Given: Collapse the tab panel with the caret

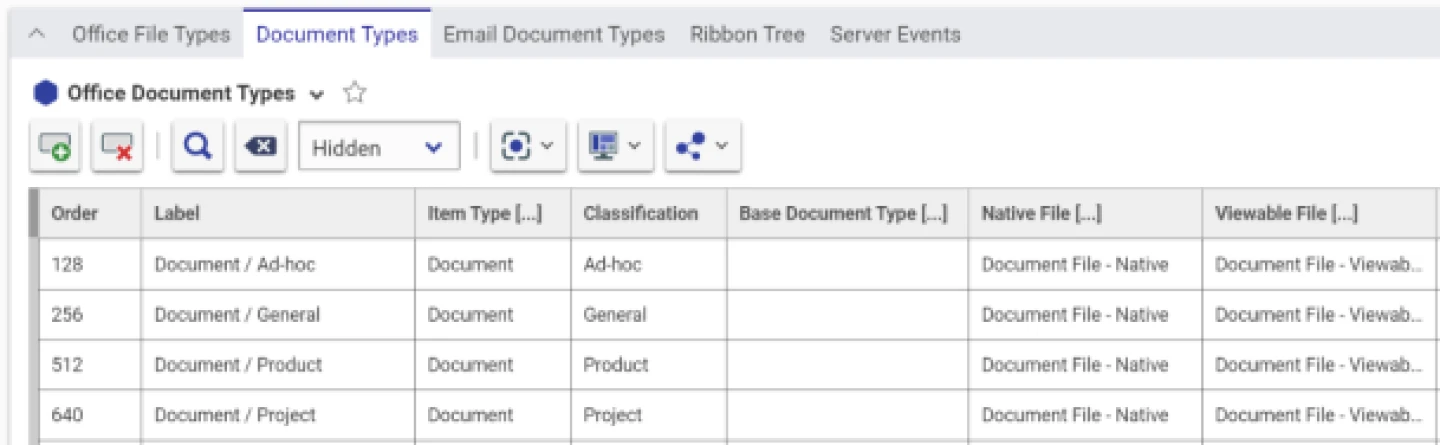Looking at the screenshot, I should [x=37, y=34].
